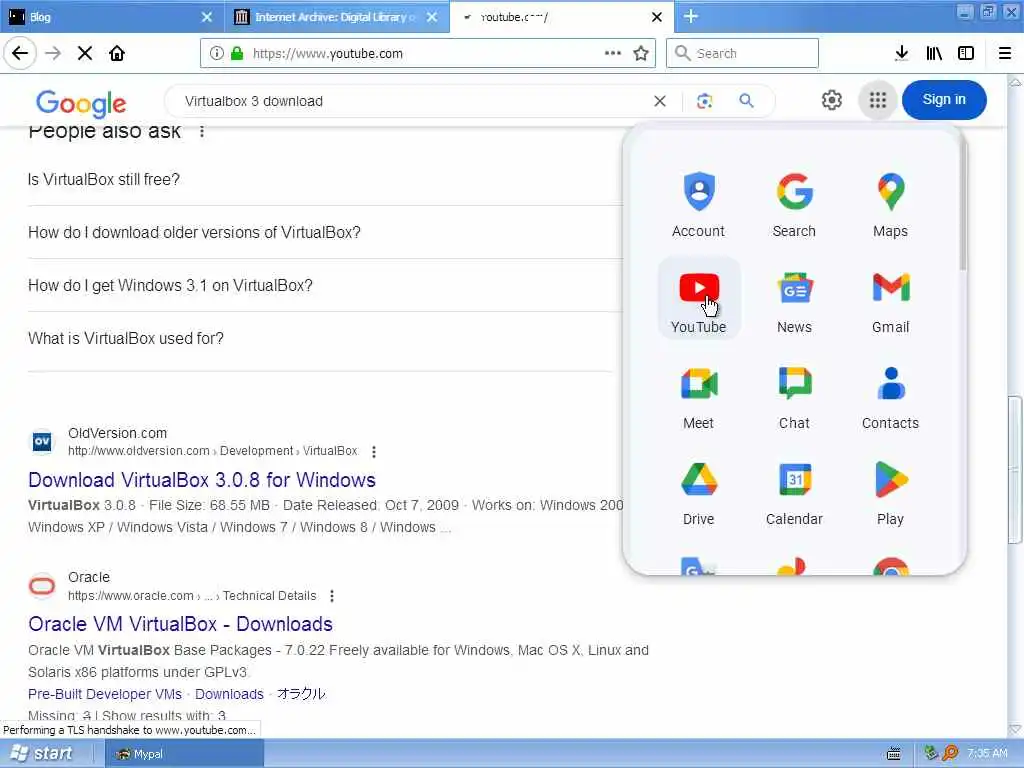
Task: Expand 'Is VirtualBox still free?' question
Action: coord(320,179)
